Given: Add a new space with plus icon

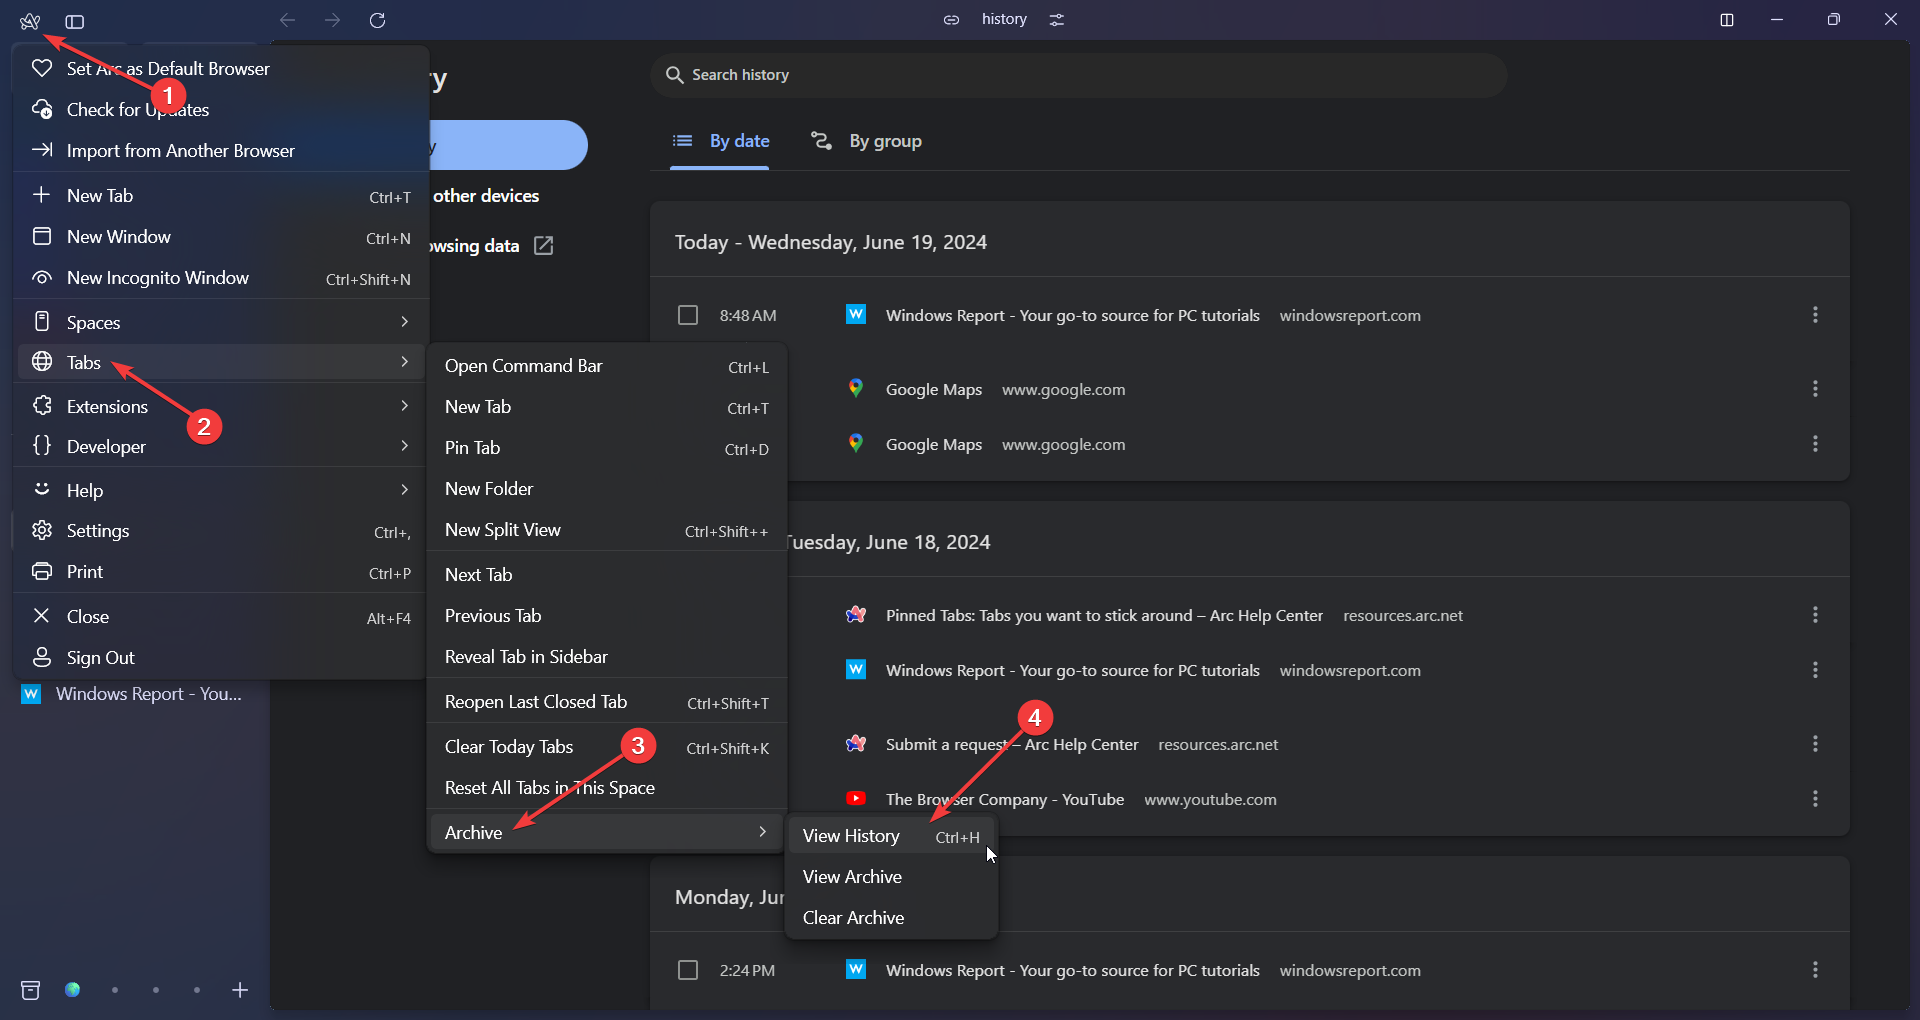Looking at the screenshot, I should [x=240, y=990].
